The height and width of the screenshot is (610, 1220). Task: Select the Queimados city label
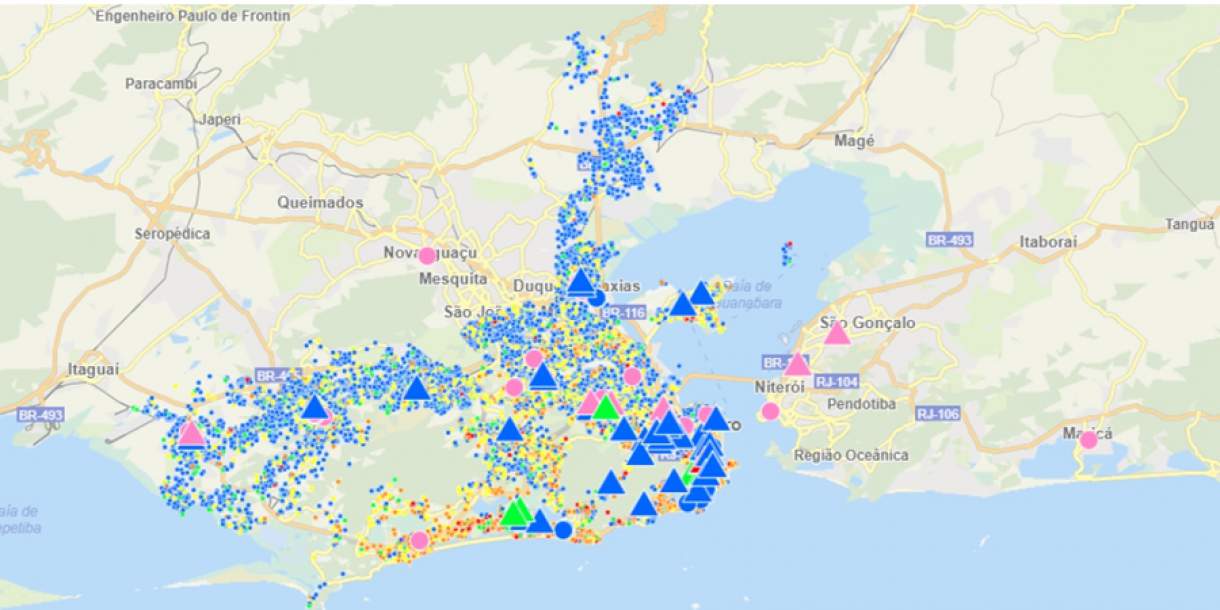pos(320,203)
